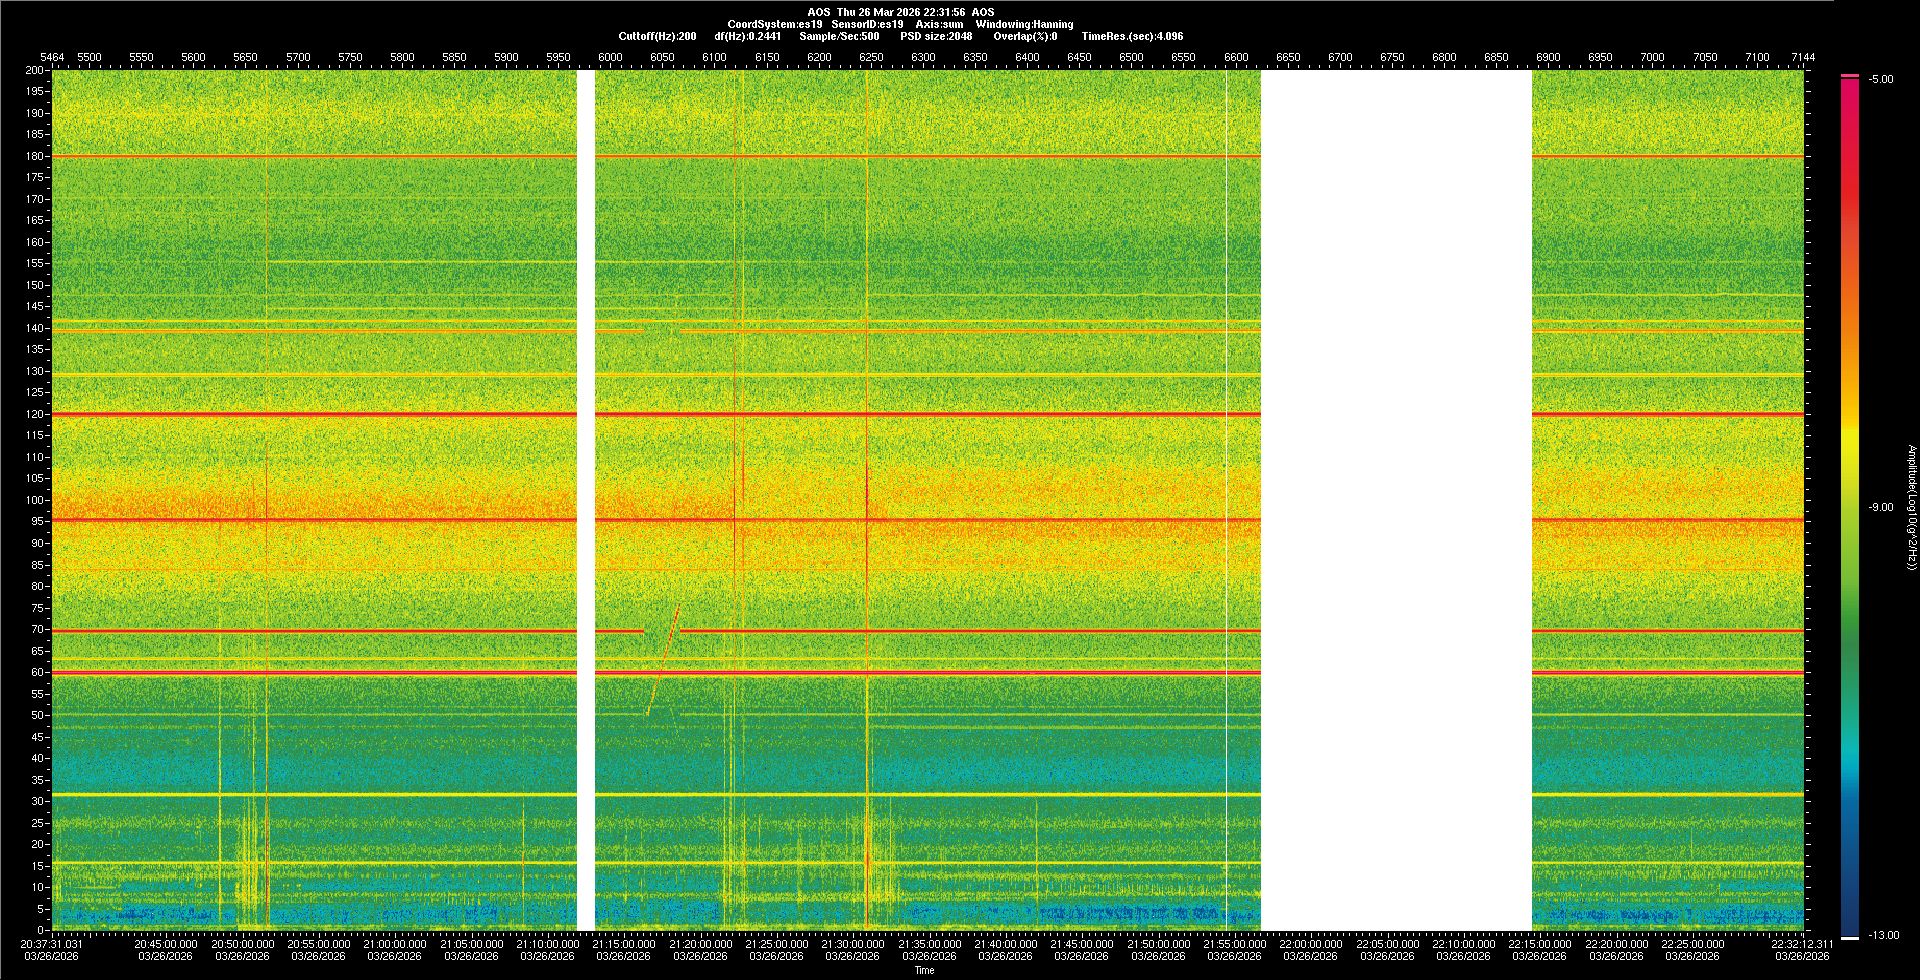Click the start timestamp 20:37:31.031

(x=52, y=944)
